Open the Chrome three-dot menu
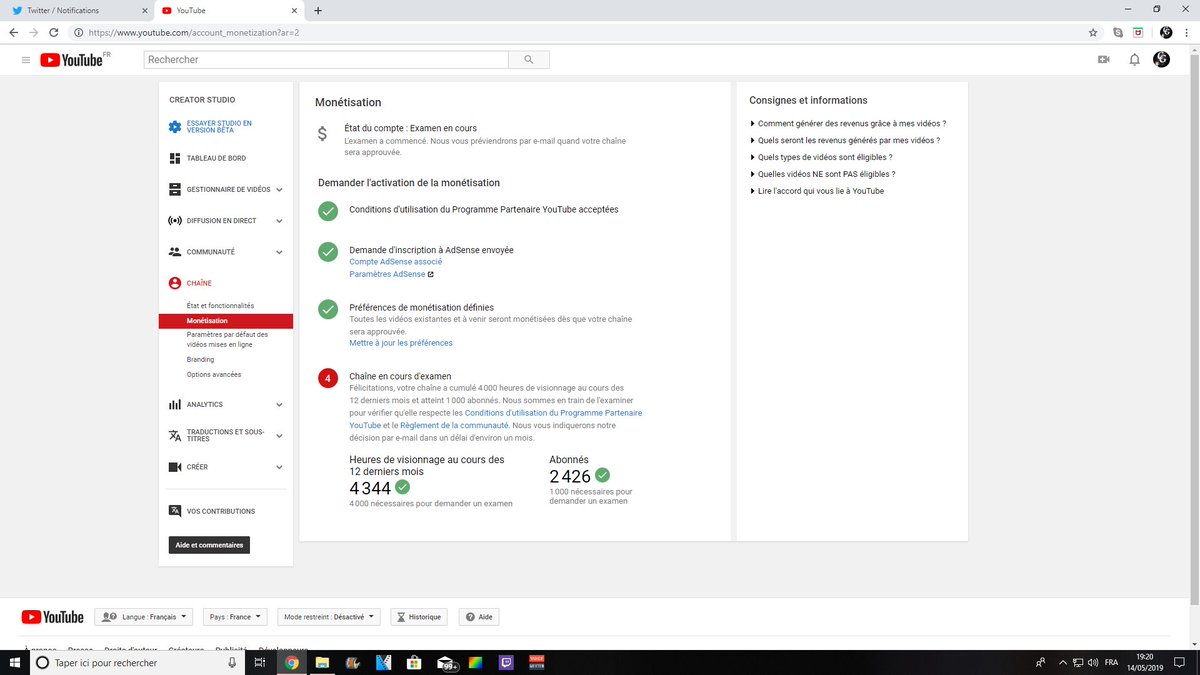The image size is (1200, 675). (1187, 32)
